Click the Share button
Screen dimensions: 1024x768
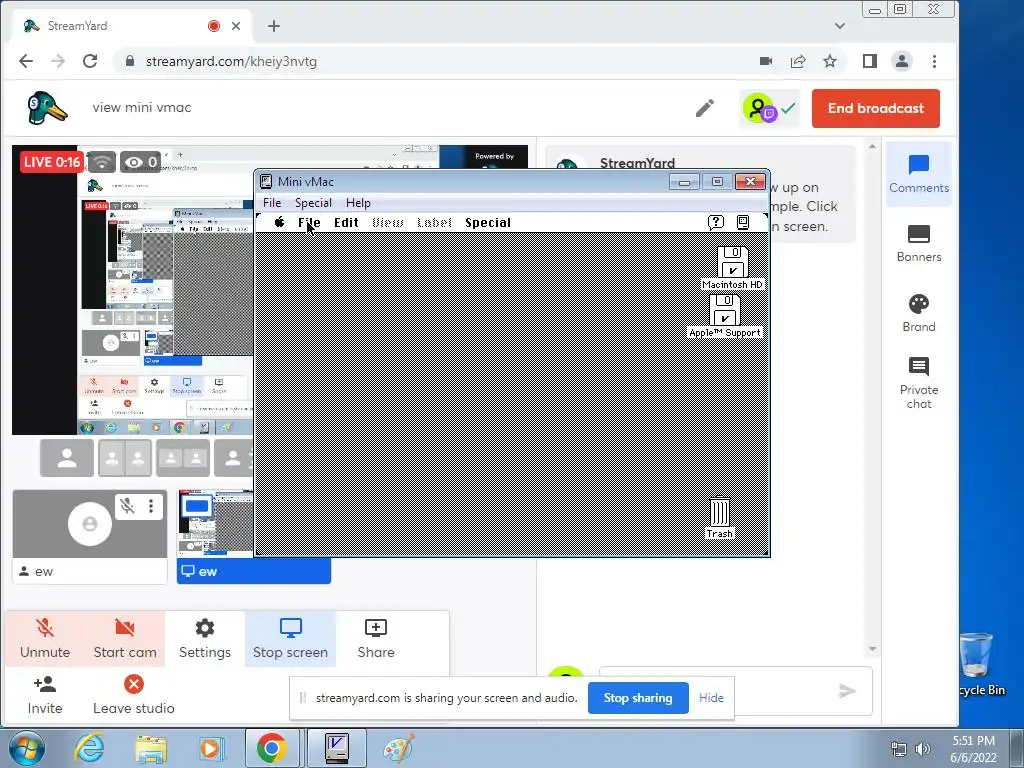click(x=376, y=639)
